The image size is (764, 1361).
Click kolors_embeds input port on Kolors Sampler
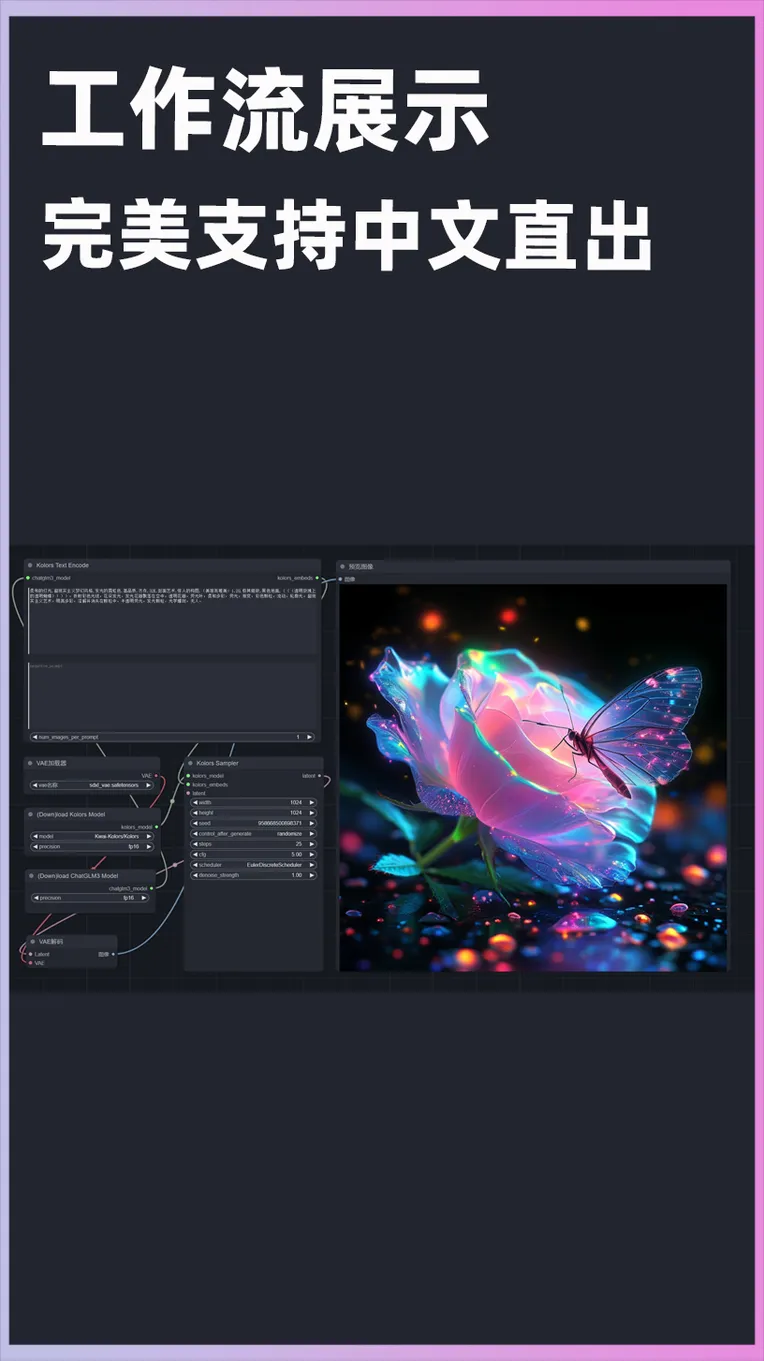188,784
